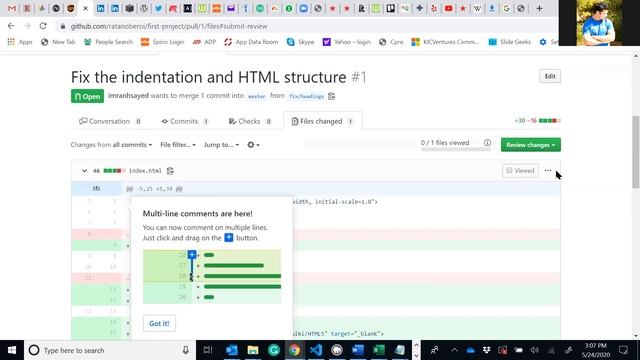This screenshot has height=360, width=640.
Task: Switch to the Commits tab
Action: tap(185, 121)
